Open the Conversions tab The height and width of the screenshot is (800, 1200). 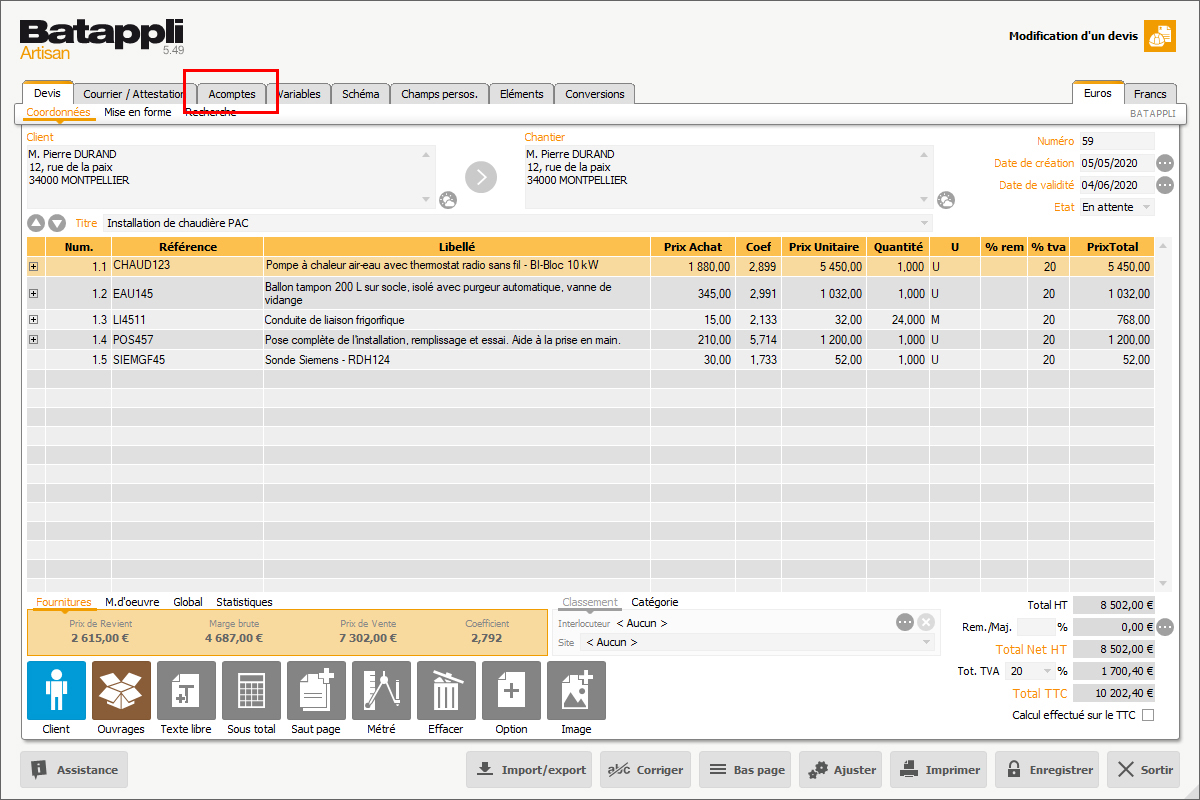click(x=594, y=94)
